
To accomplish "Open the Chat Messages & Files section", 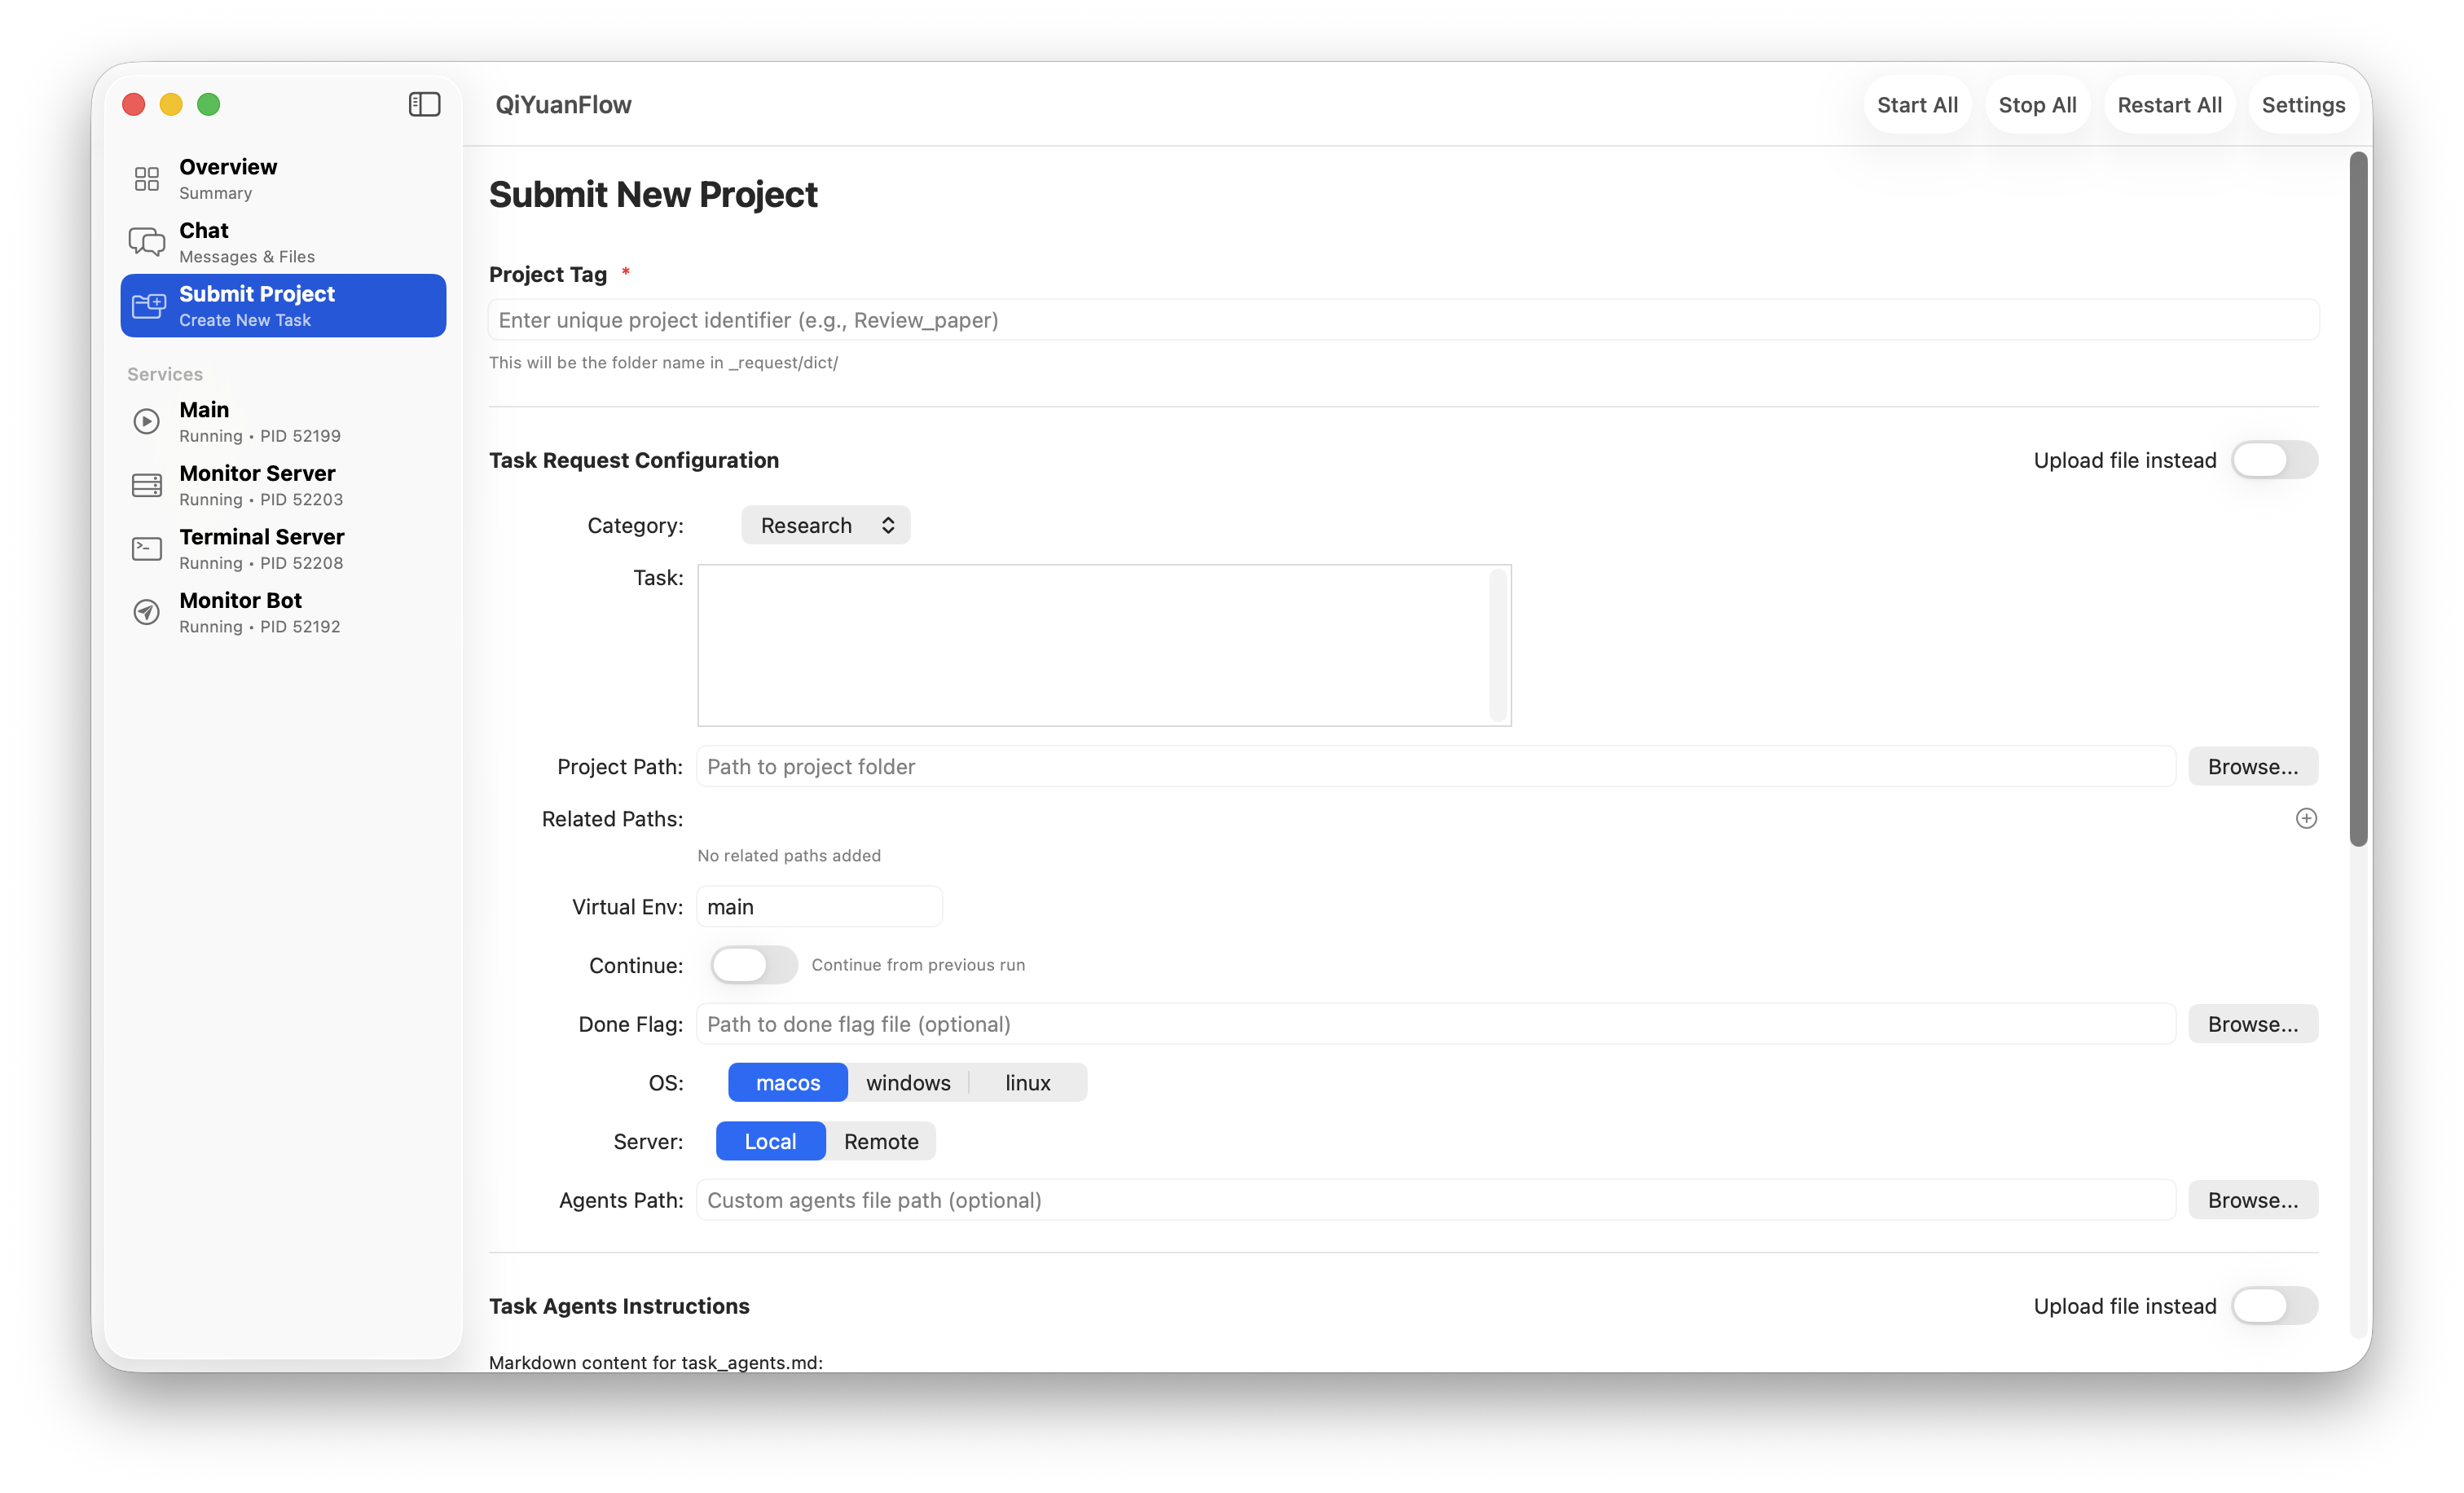I will pos(283,242).
